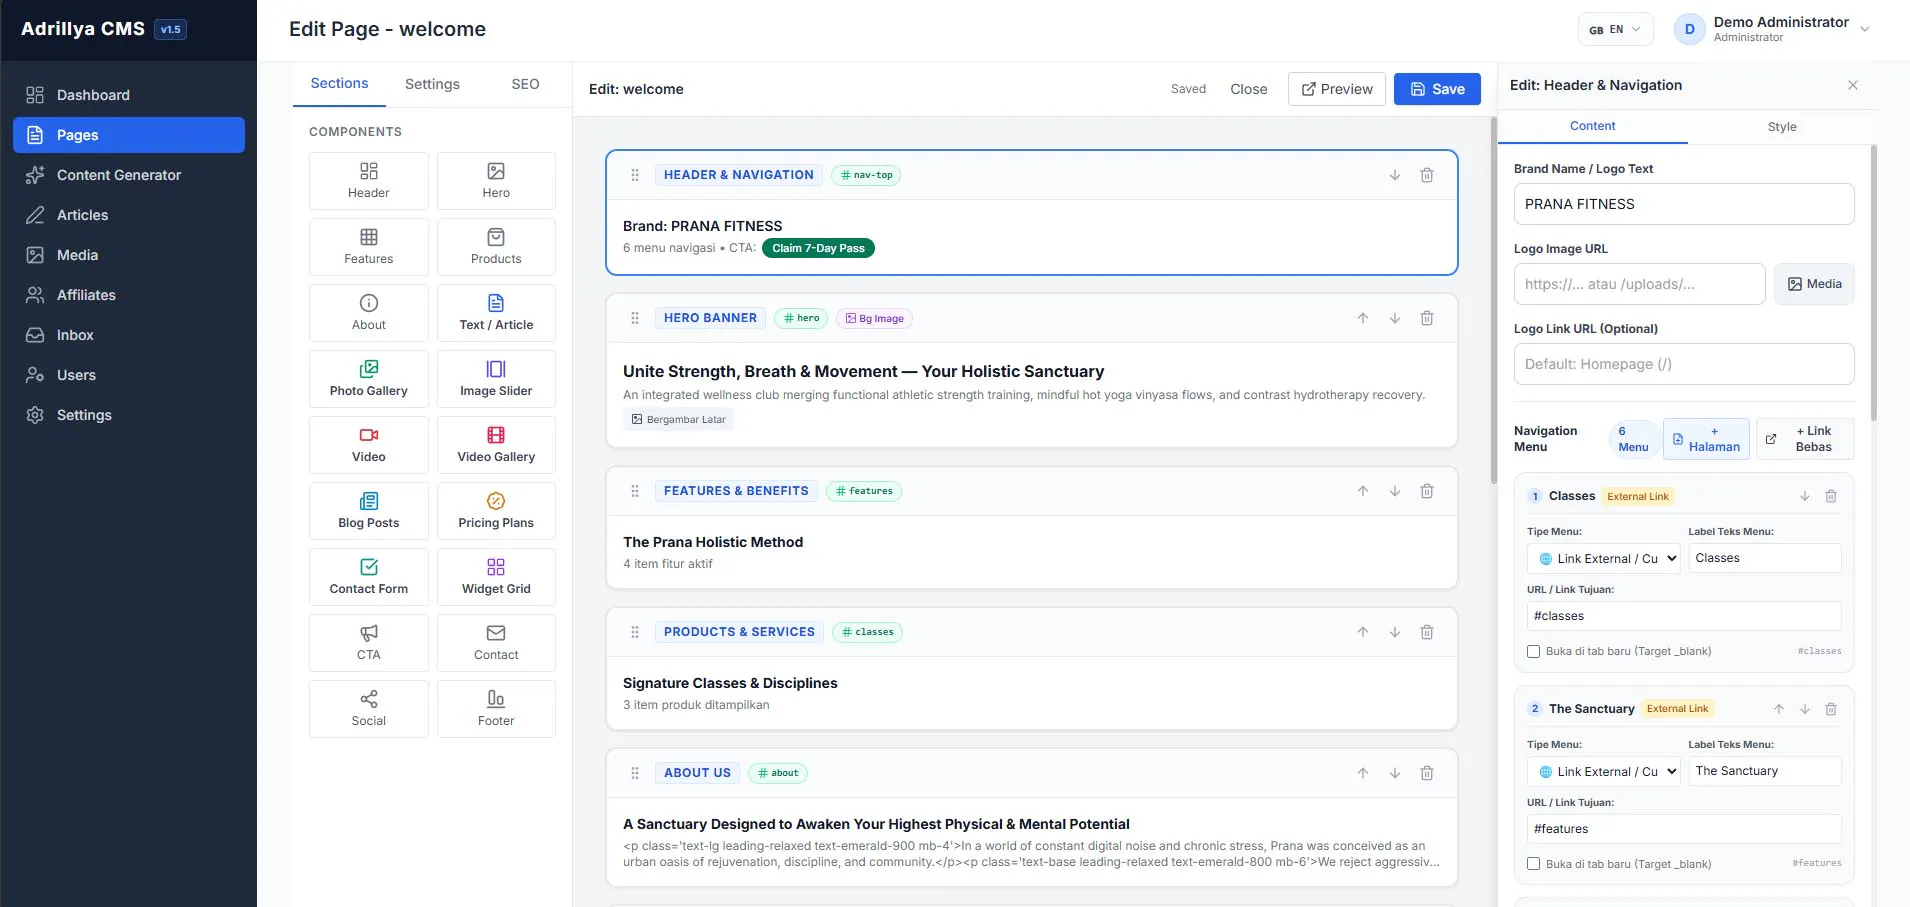
Task: Open the Style tab
Action: pyautogui.click(x=1782, y=127)
